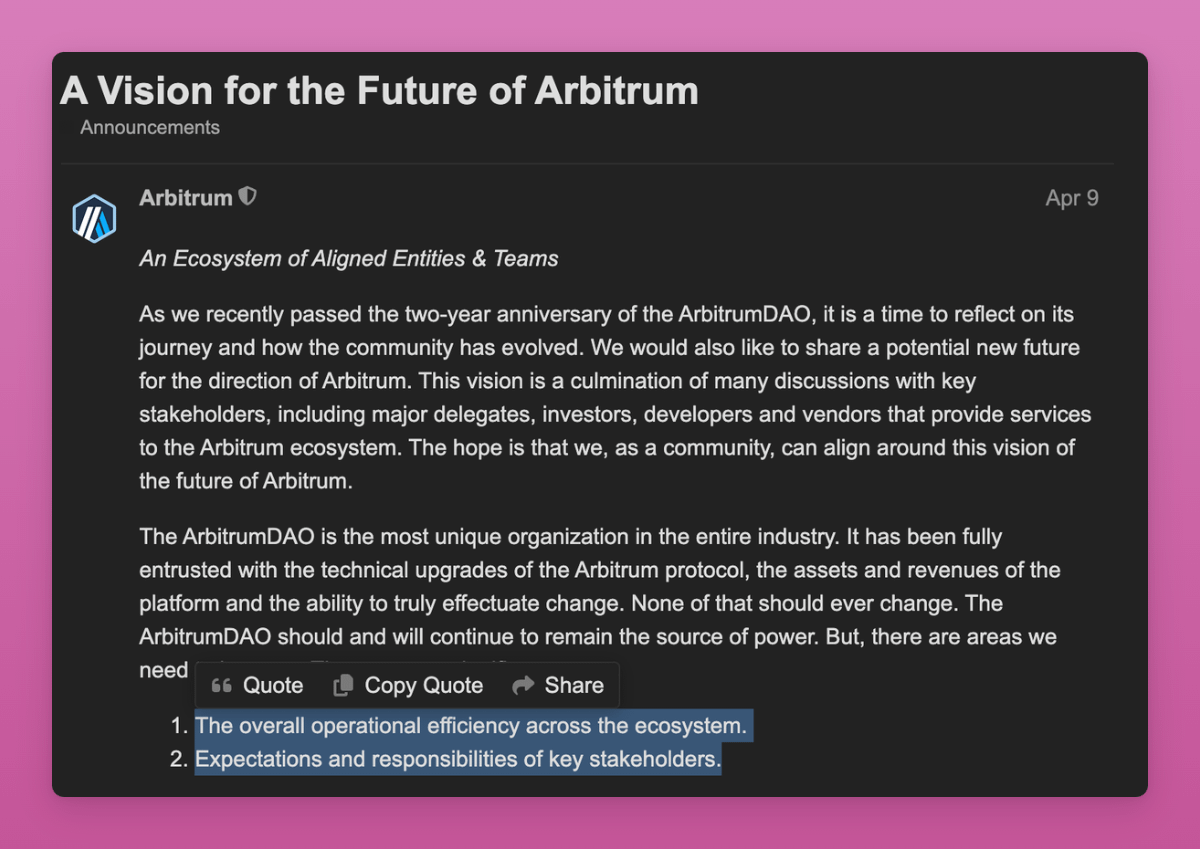
Task: Open the Share option
Action: [x=558, y=685]
